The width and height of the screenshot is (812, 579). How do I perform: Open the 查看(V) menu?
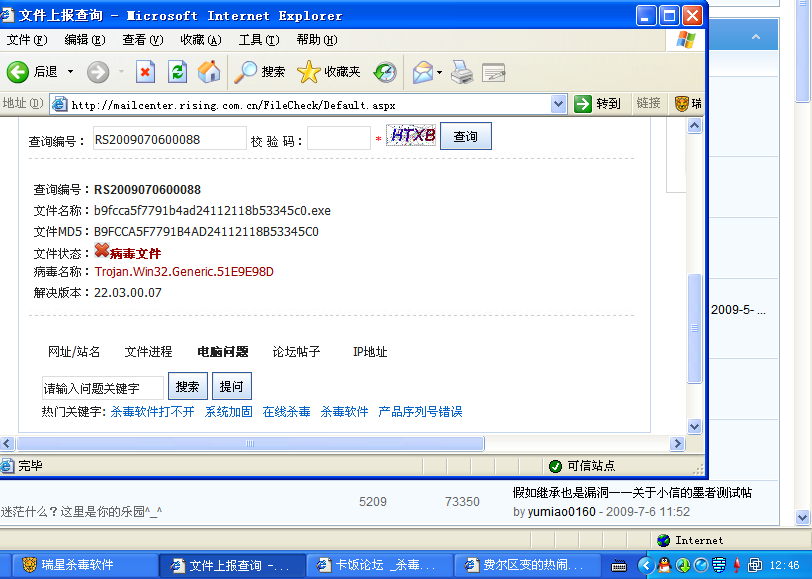142,40
